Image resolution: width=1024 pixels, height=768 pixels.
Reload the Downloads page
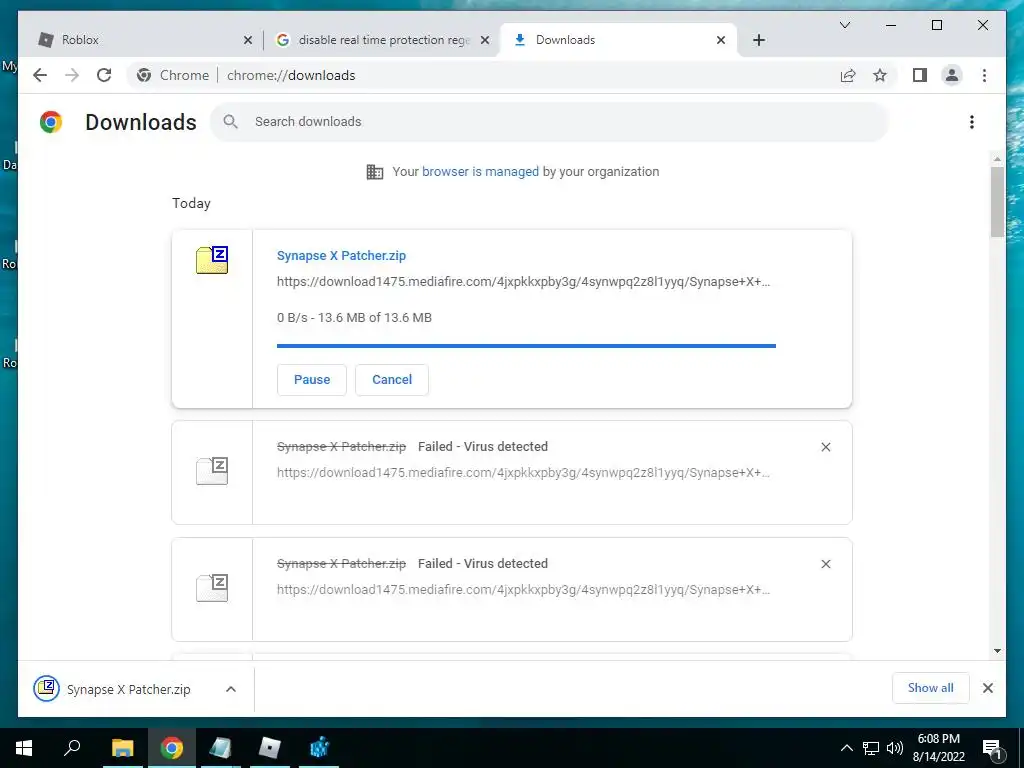(x=104, y=75)
